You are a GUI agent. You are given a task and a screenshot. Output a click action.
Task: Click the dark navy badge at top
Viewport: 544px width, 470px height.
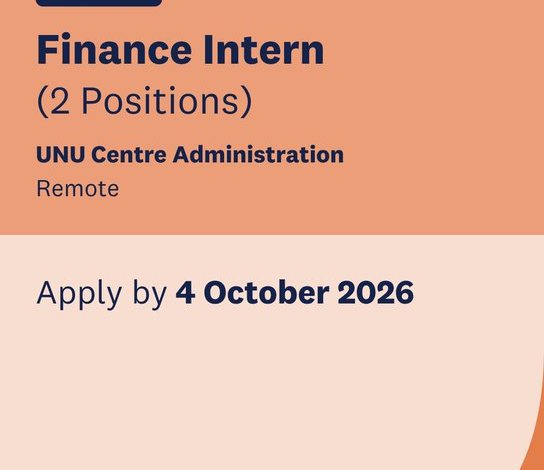tap(99, 3)
